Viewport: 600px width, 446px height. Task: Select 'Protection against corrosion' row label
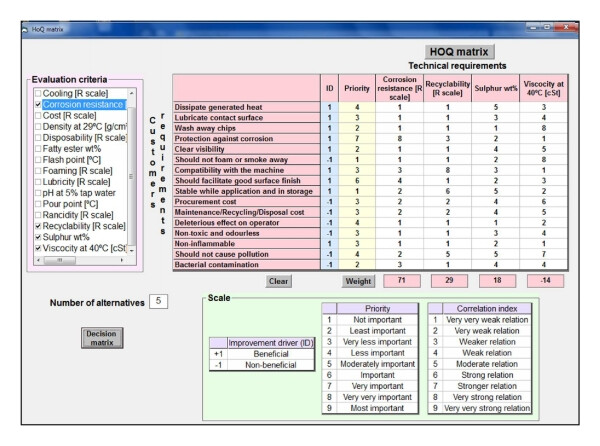pyautogui.click(x=246, y=139)
